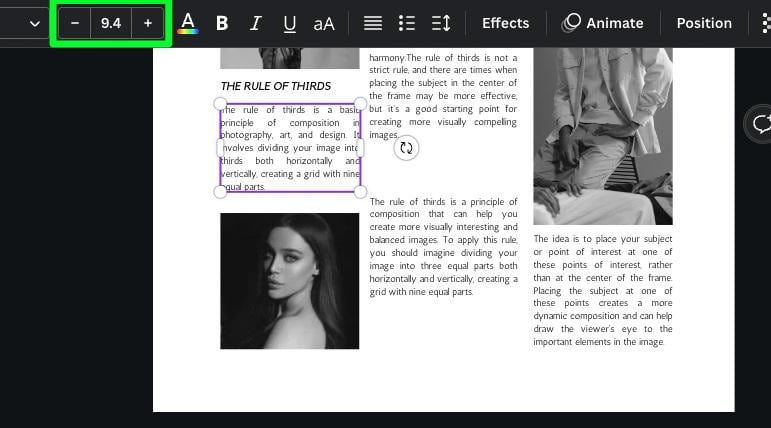The height and width of the screenshot is (428, 771).
Task: Apply bulleted list formatting
Action: pos(407,23)
